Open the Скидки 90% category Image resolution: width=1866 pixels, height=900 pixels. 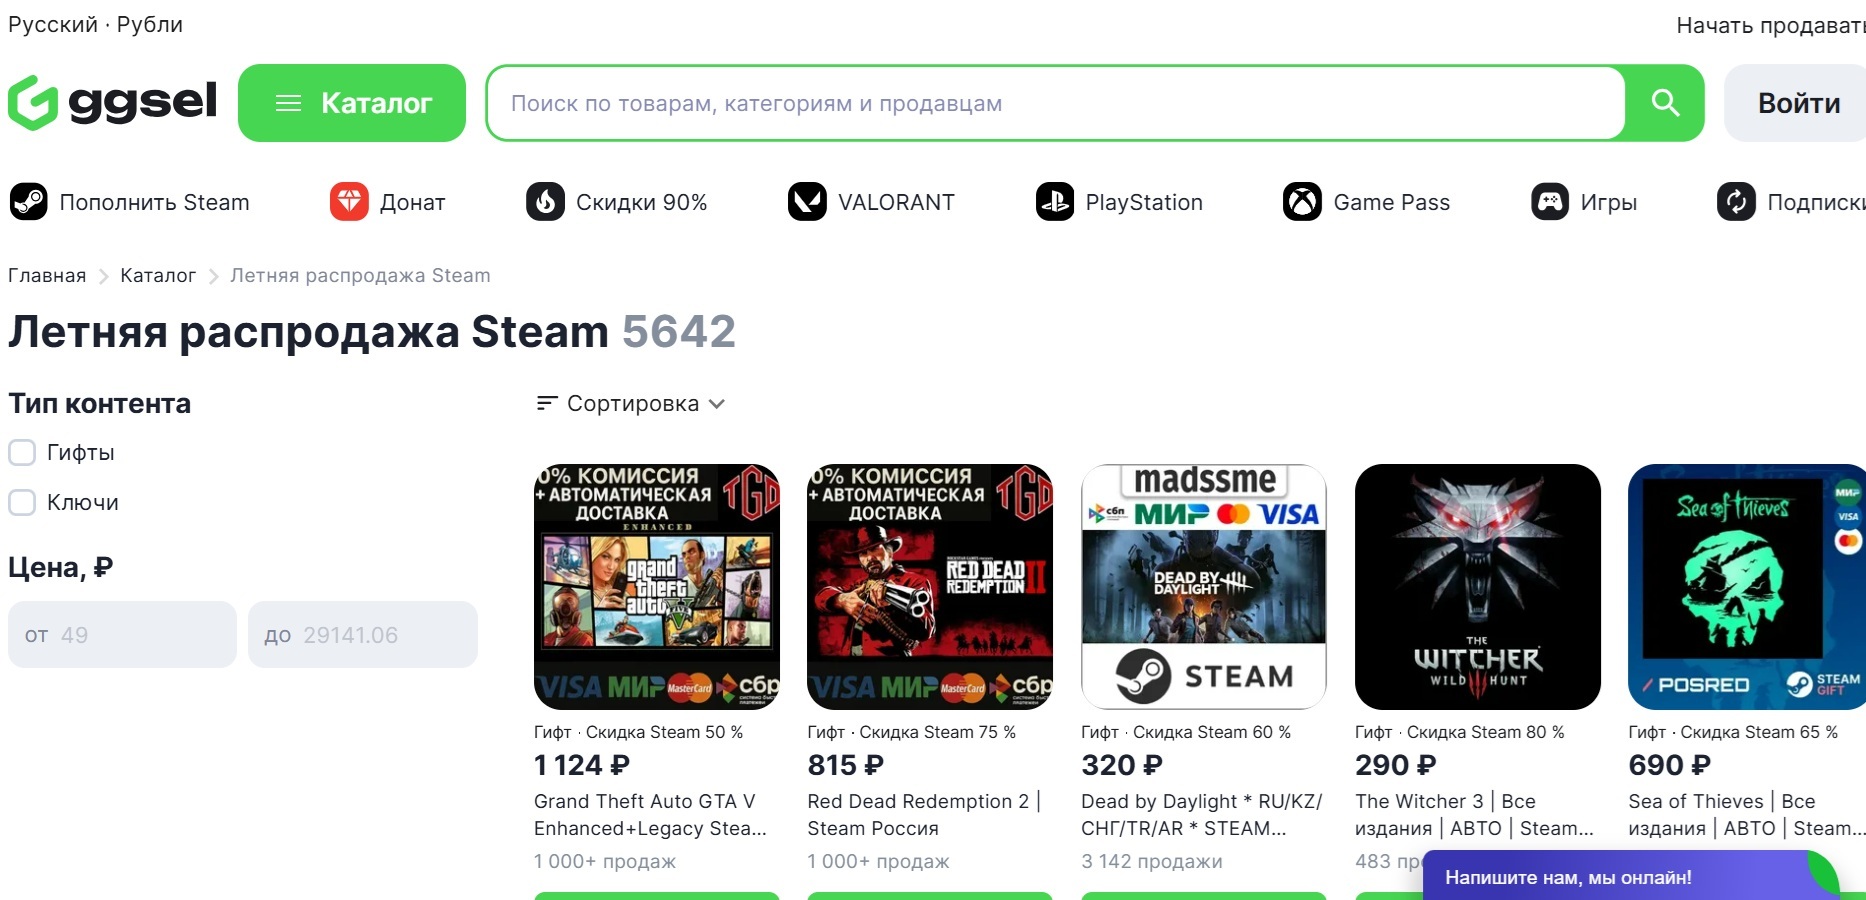click(x=617, y=202)
